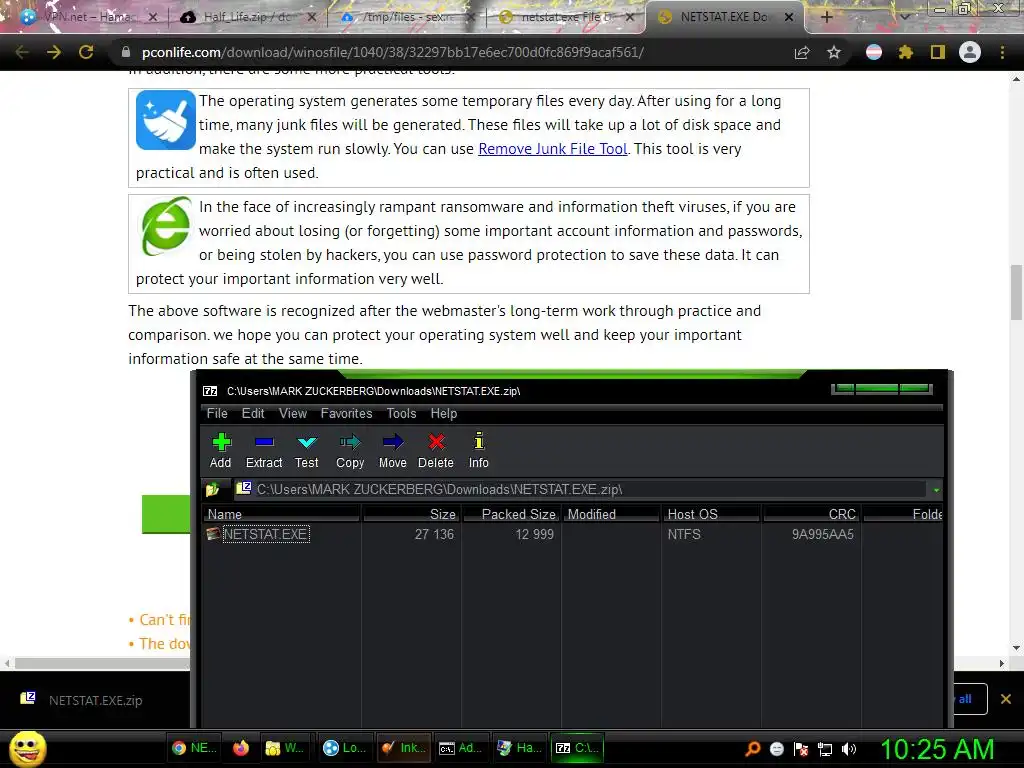
Task: Sort by the Host OS column header
Action: point(711,515)
